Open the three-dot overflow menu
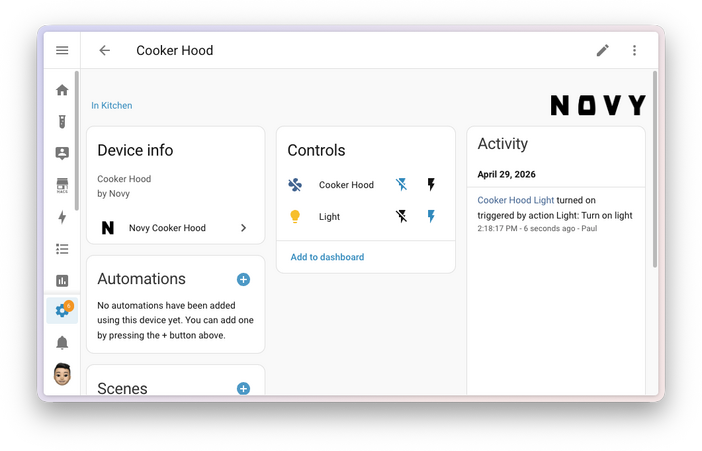The image size is (702, 451). [634, 50]
